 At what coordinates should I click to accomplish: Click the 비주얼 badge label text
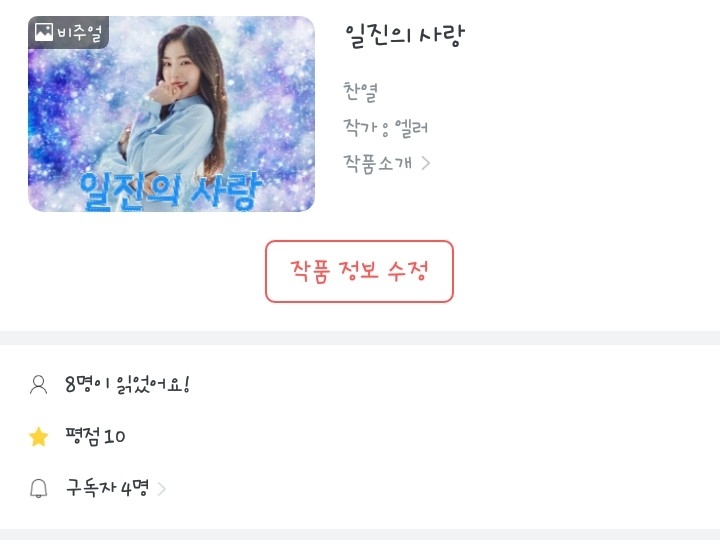(79, 33)
